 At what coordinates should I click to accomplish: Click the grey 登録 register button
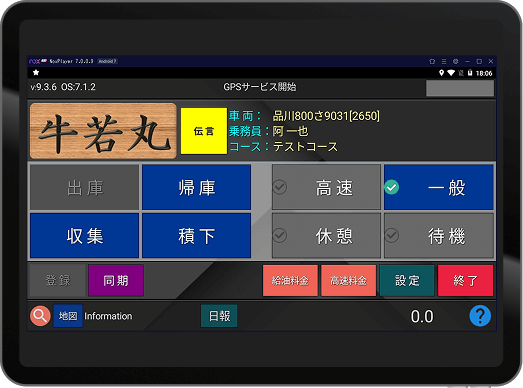[x=58, y=281]
